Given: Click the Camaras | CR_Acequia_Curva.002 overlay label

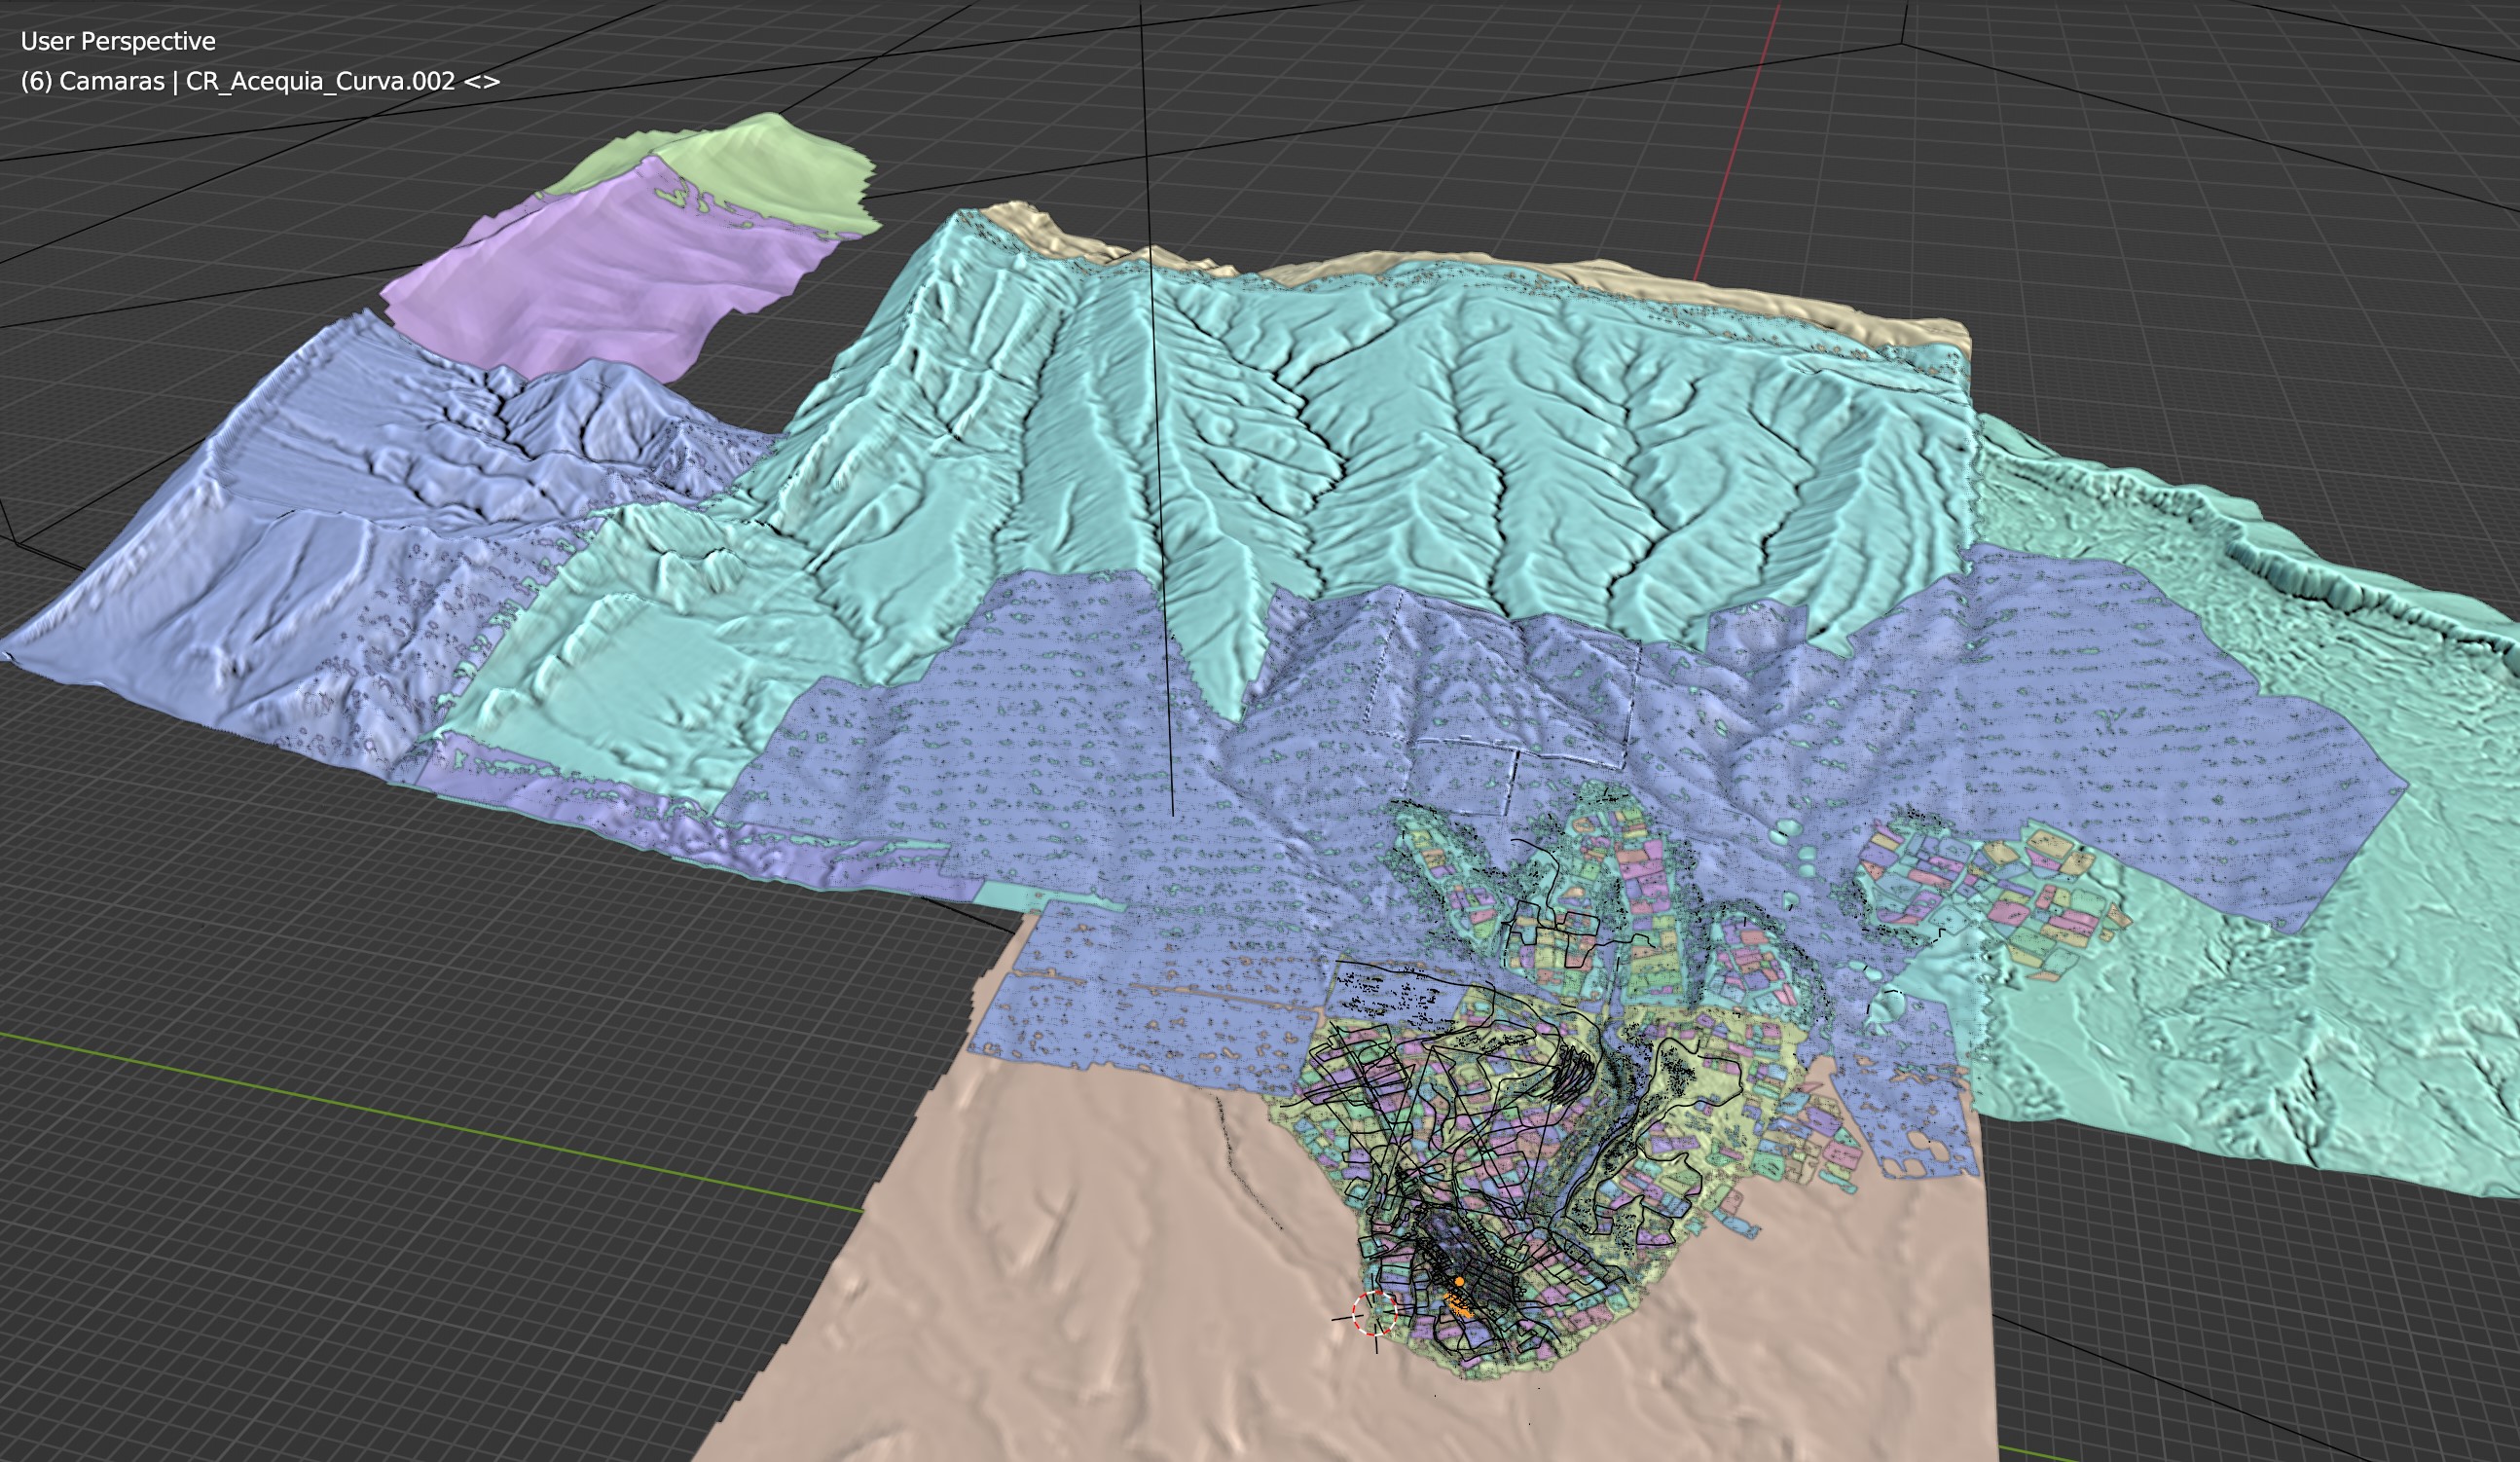Looking at the screenshot, I should click(260, 81).
